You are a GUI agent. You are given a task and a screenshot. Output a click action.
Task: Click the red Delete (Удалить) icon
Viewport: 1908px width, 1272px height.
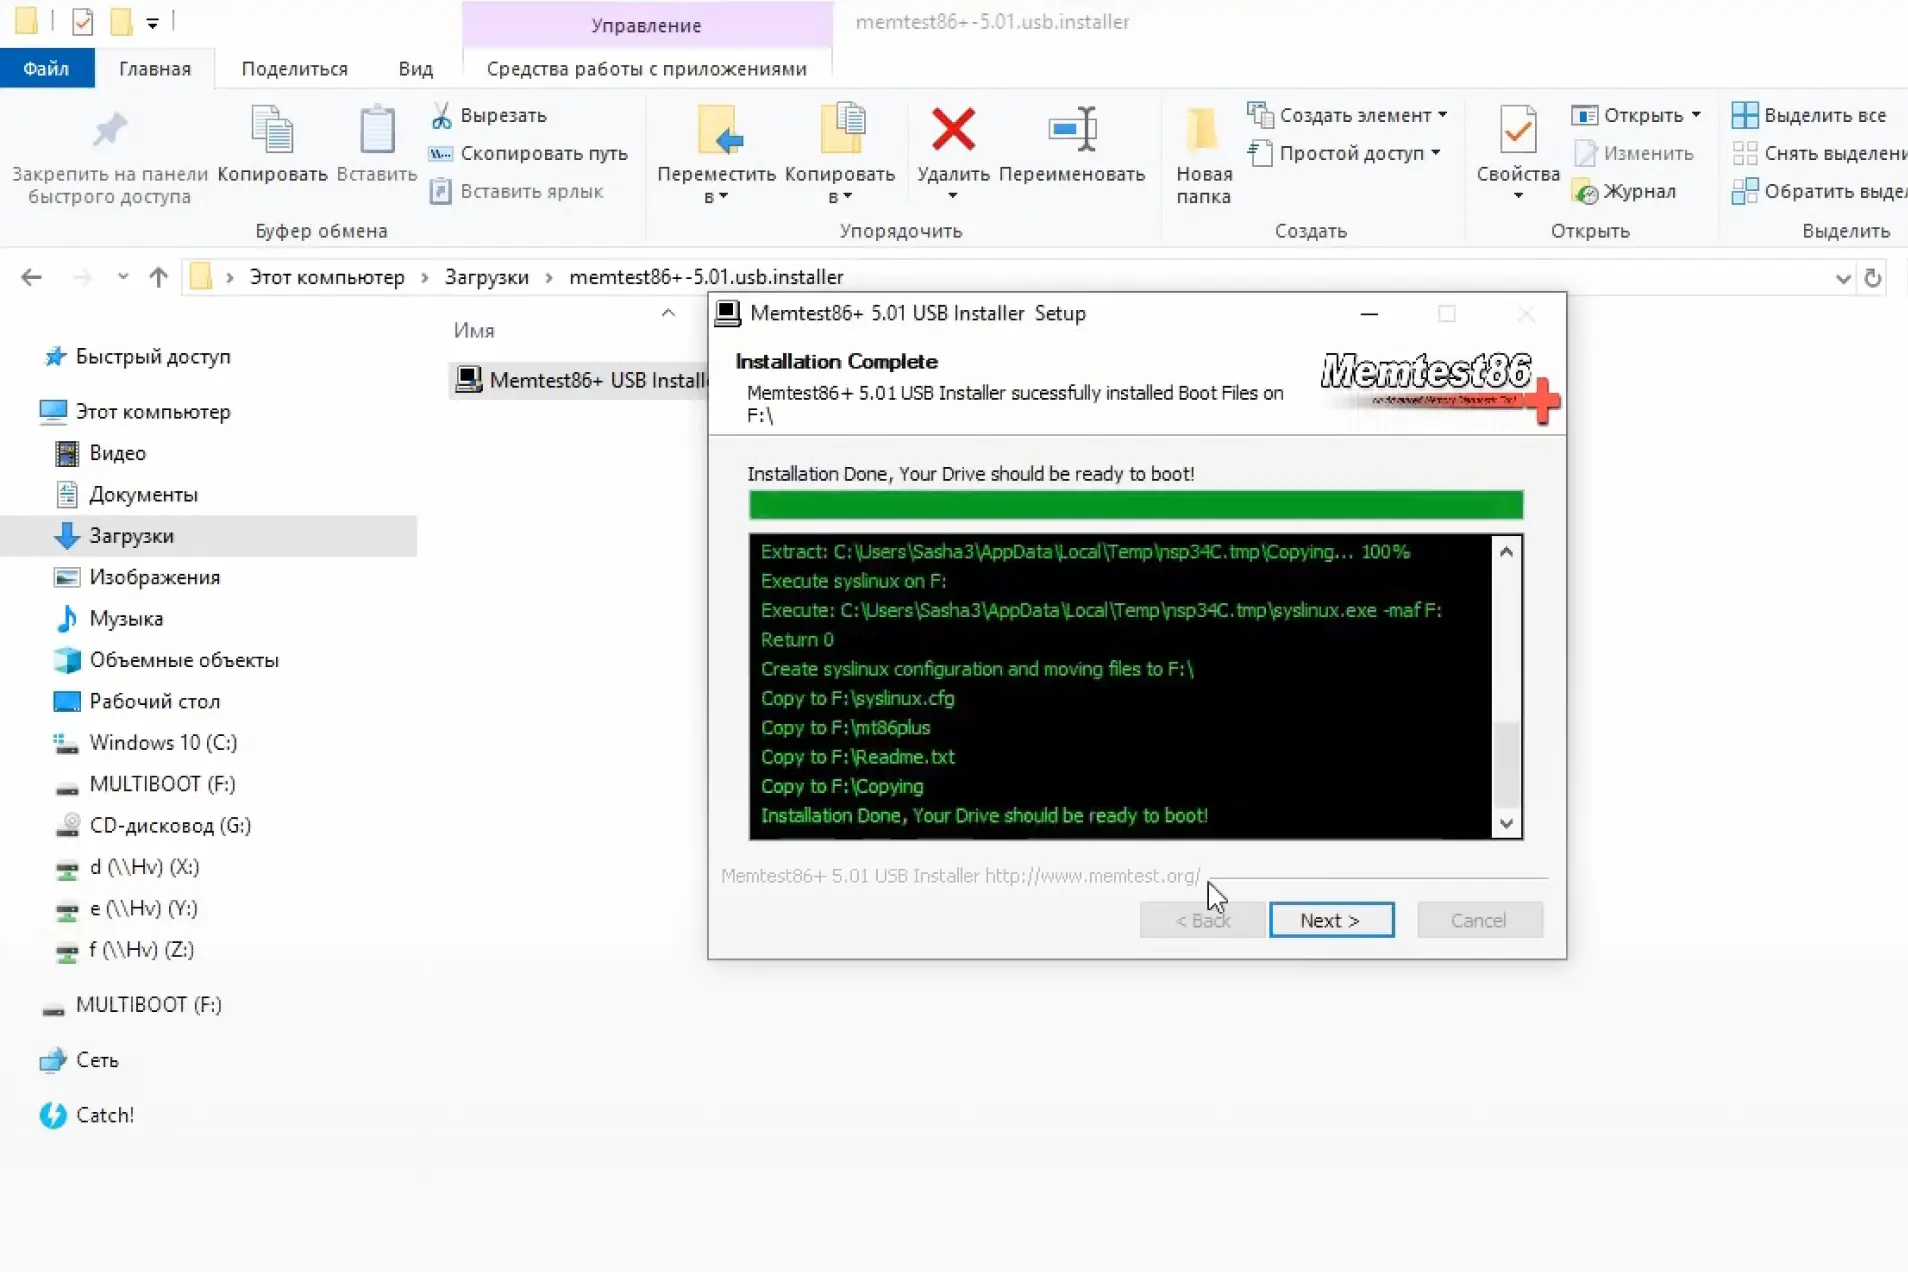(x=952, y=130)
